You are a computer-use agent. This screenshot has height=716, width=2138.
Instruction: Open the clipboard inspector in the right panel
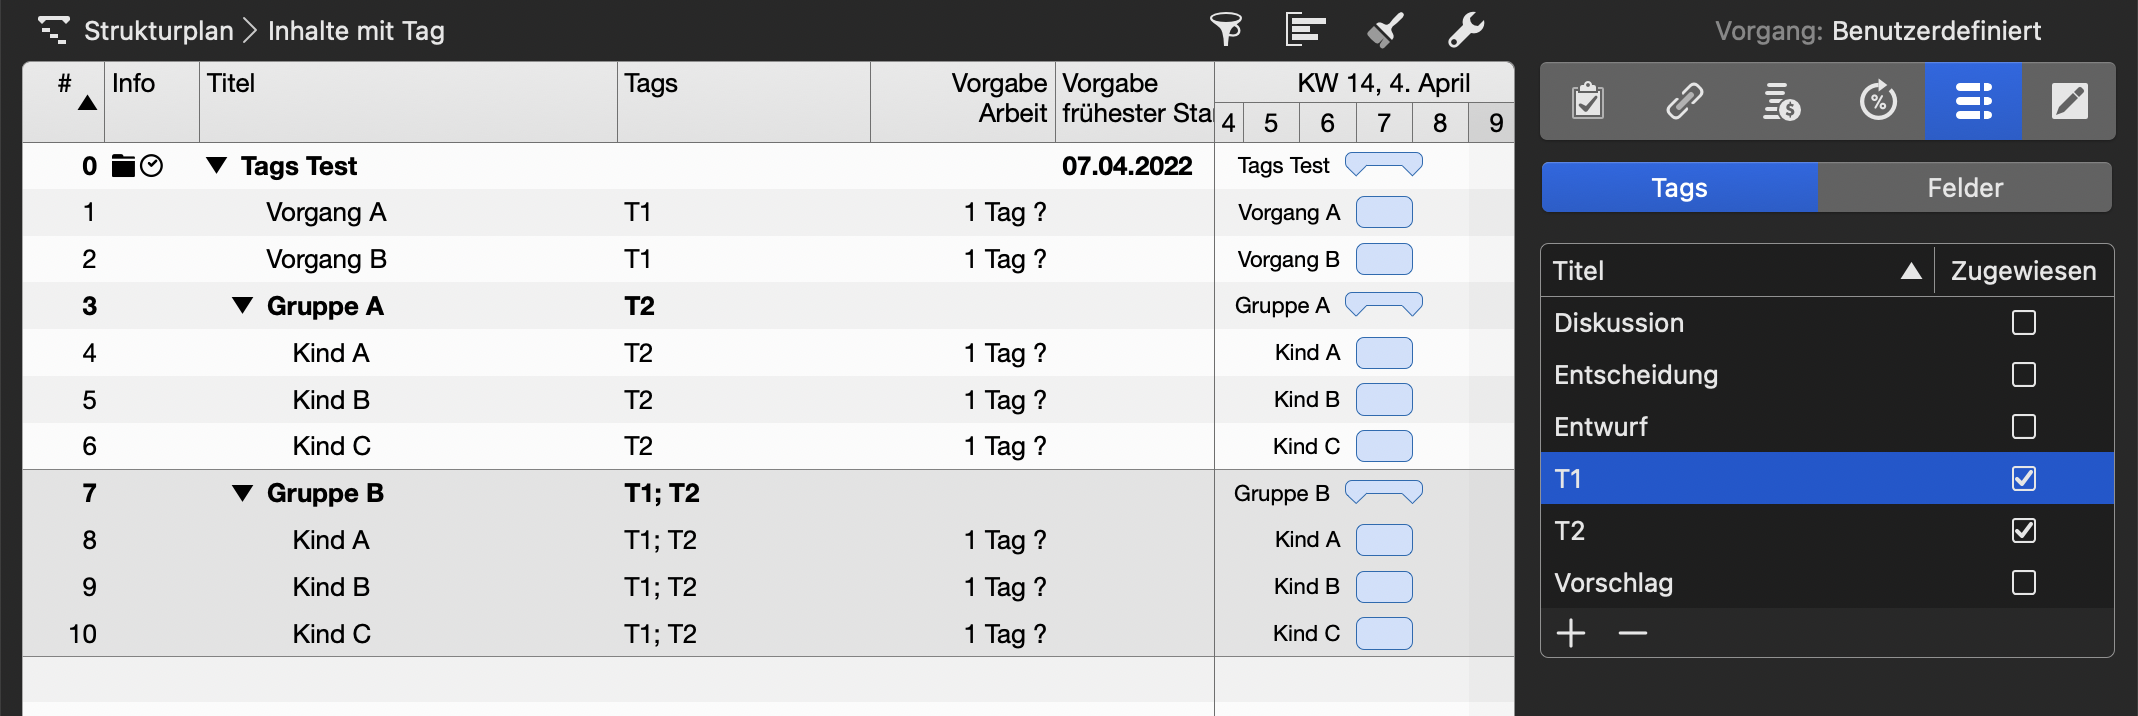click(1589, 100)
